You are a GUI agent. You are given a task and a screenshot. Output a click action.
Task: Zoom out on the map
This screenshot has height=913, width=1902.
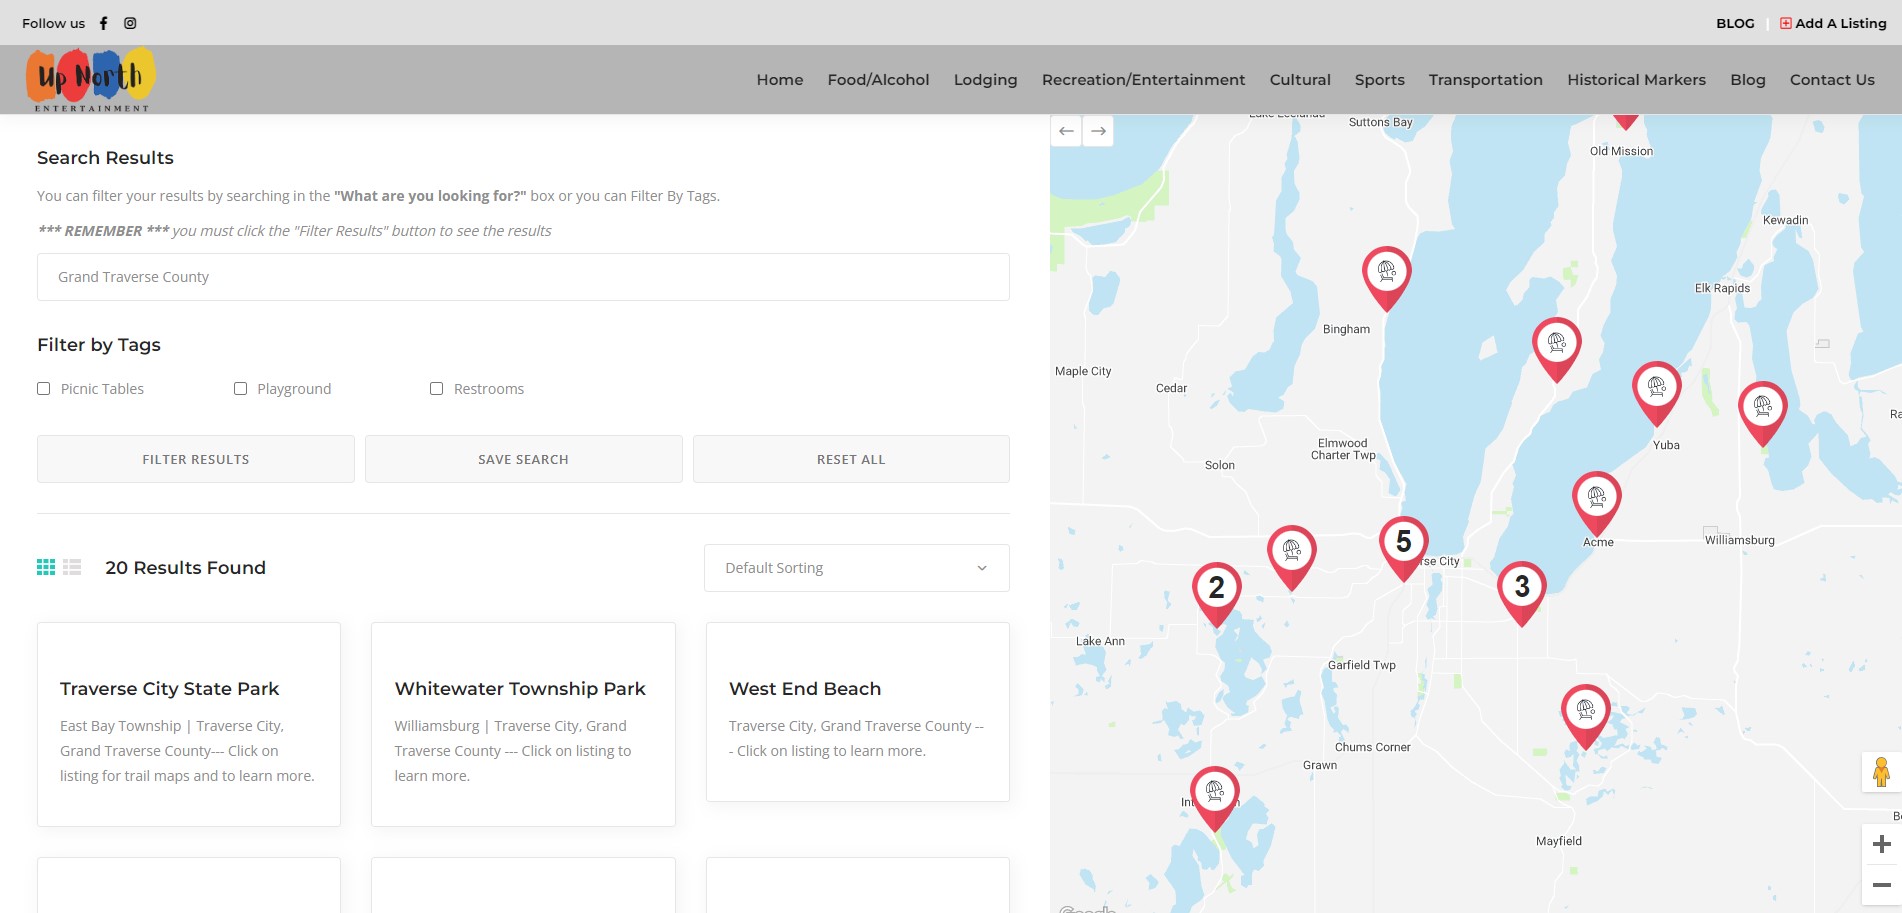pos(1881,885)
